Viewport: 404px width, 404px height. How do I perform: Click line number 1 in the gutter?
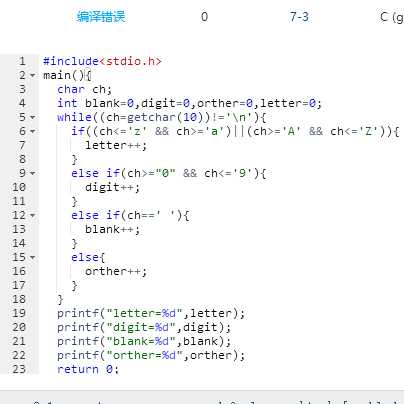tap(22, 61)
